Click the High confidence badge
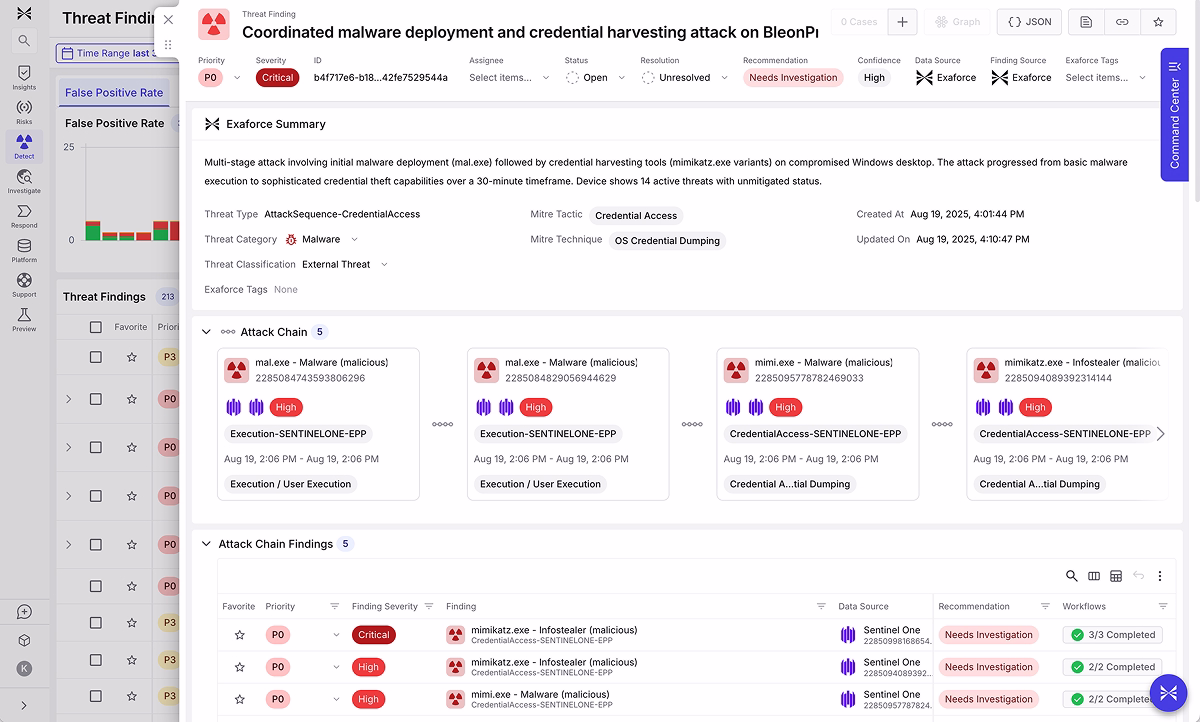The height and width of the screenshot is (722, 1200). click(874, 77)
